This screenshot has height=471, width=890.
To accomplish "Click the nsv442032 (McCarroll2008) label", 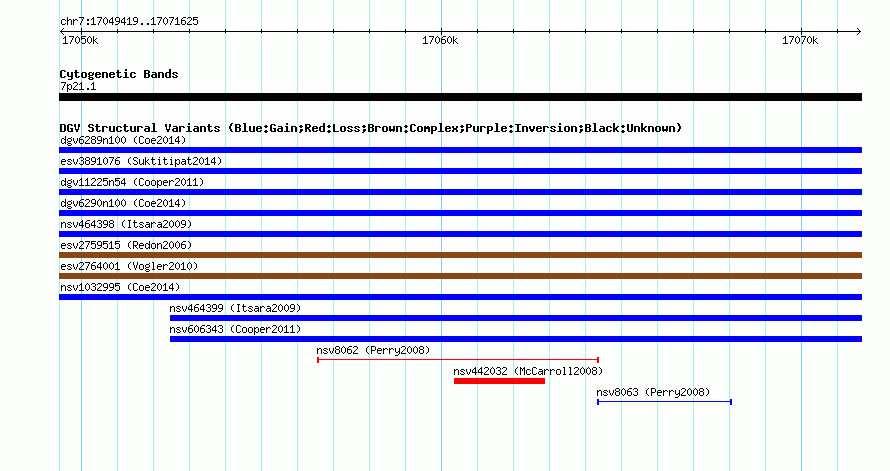I will coord(528,371).
